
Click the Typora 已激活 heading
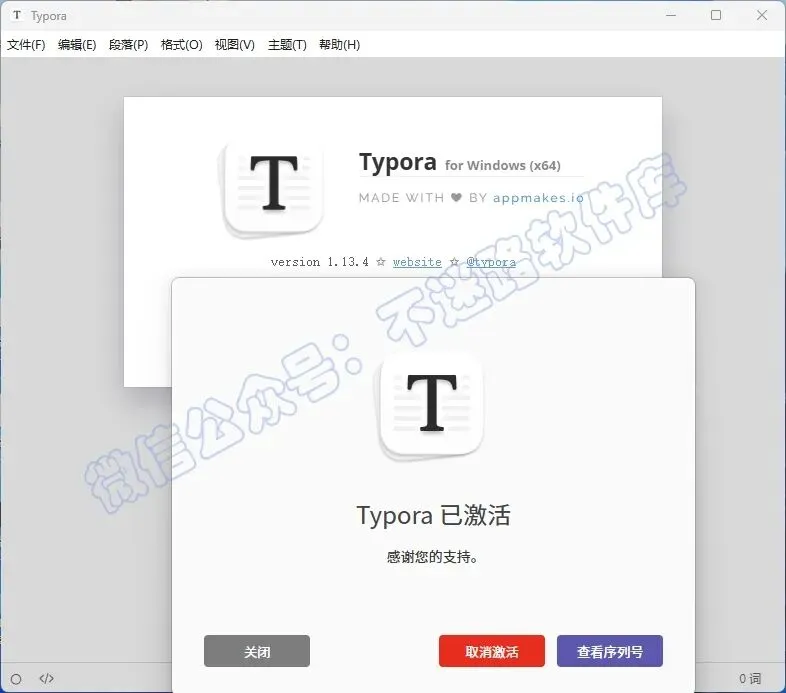pyautogui.click(x=433, y=515)
